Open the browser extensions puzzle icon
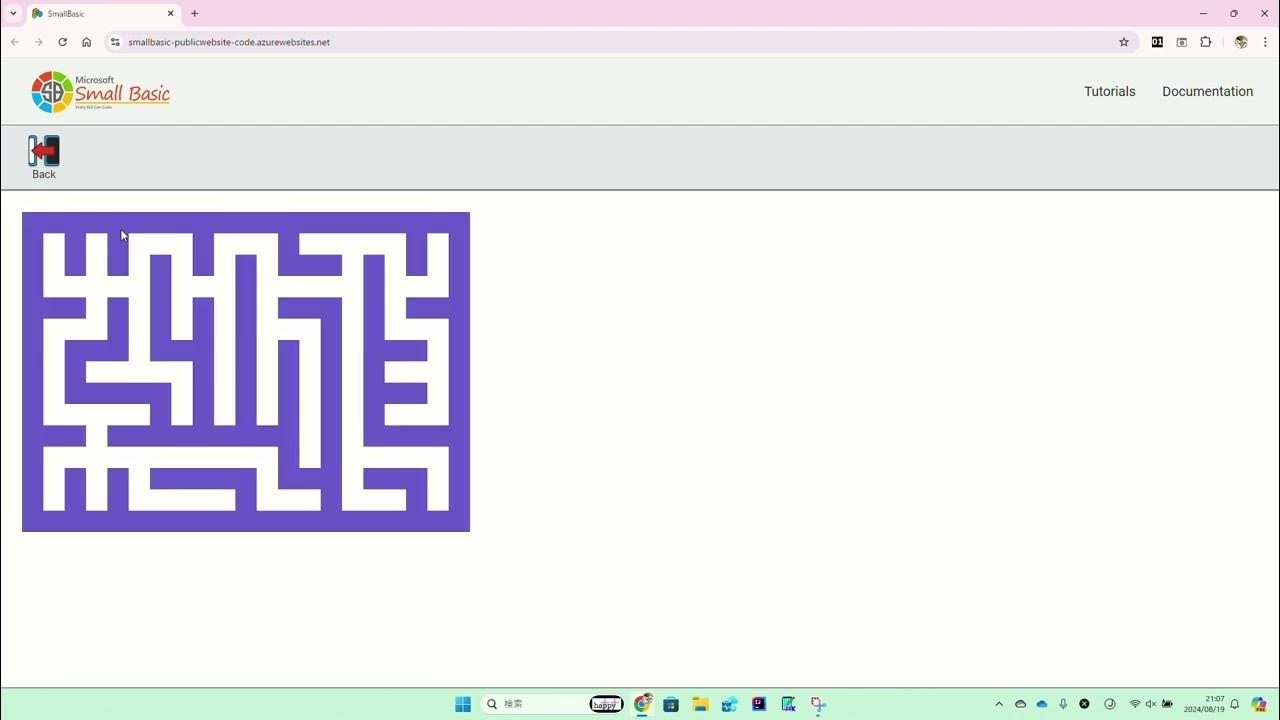 click(1205, 42)
